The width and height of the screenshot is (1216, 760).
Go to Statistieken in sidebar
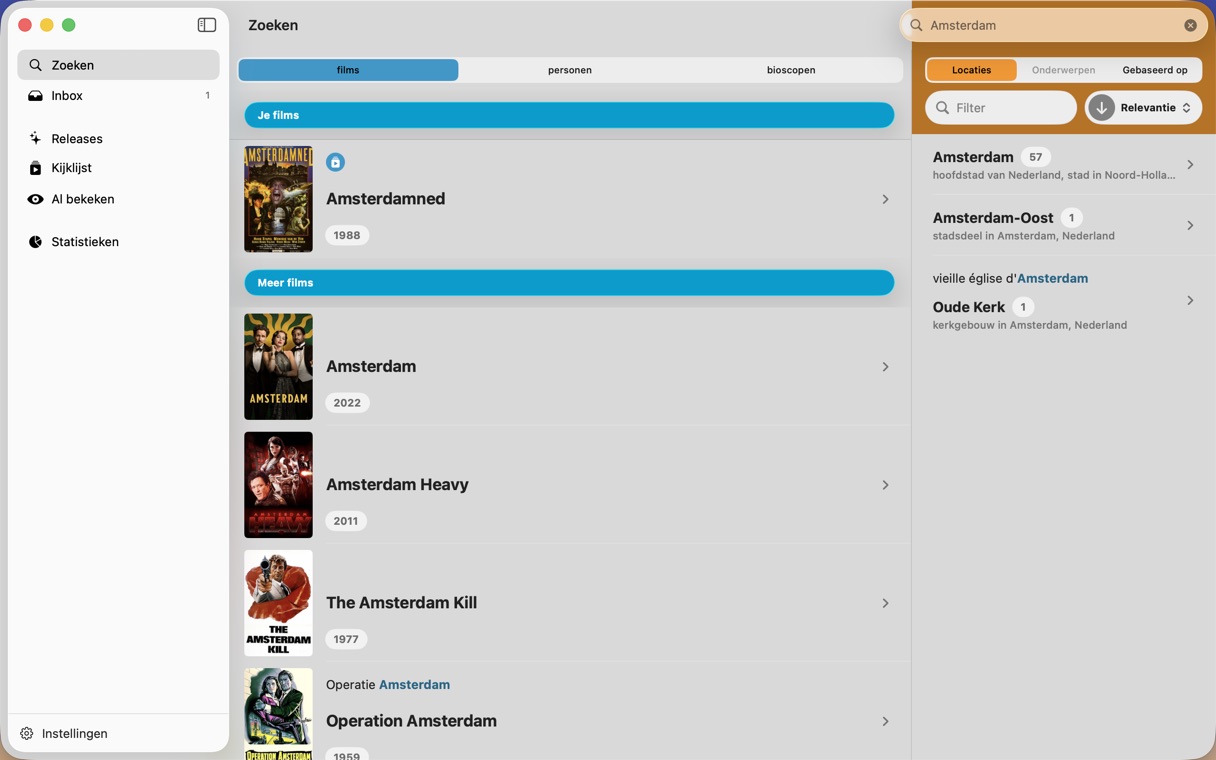[x=118, y=242]
